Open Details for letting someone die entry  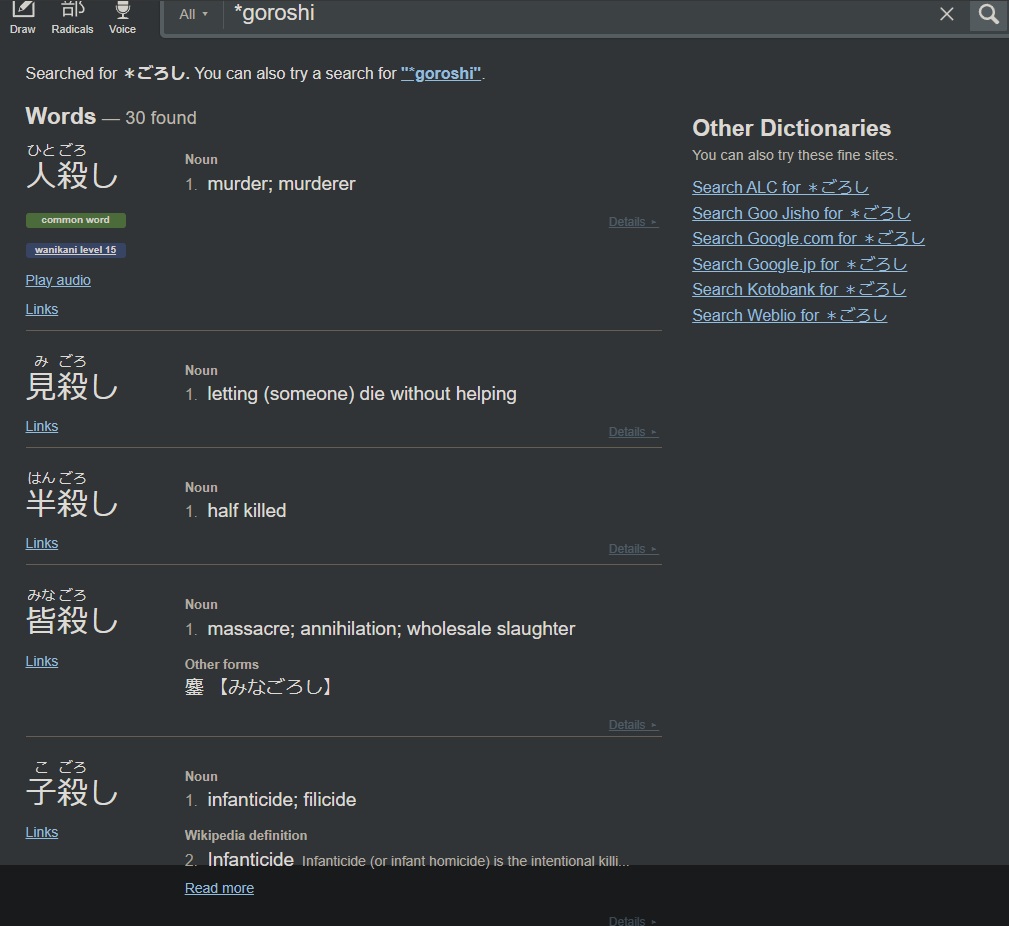click(633, 432)
